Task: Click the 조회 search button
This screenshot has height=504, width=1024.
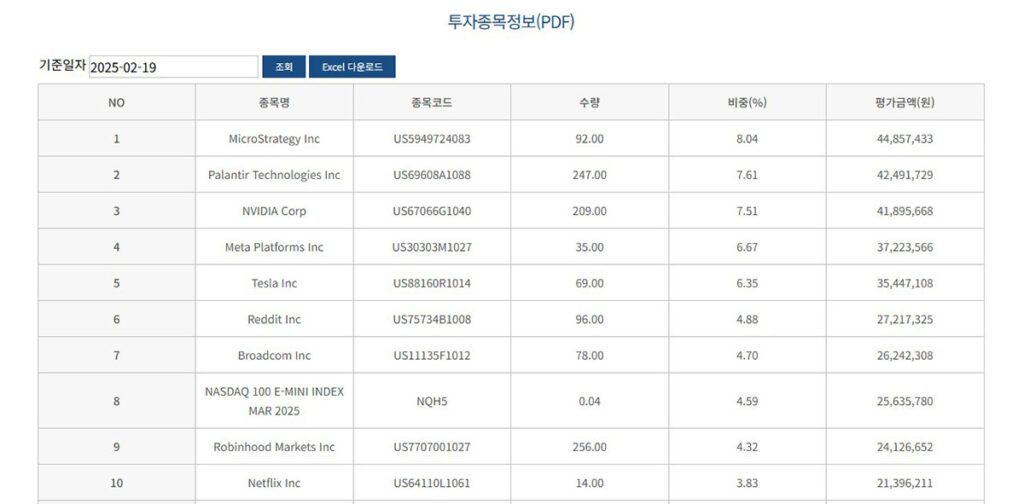Action: (x=284, y=67)
